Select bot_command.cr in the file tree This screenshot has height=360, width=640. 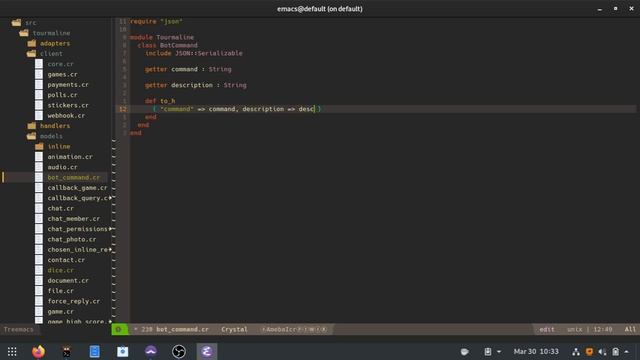[73, 177]
